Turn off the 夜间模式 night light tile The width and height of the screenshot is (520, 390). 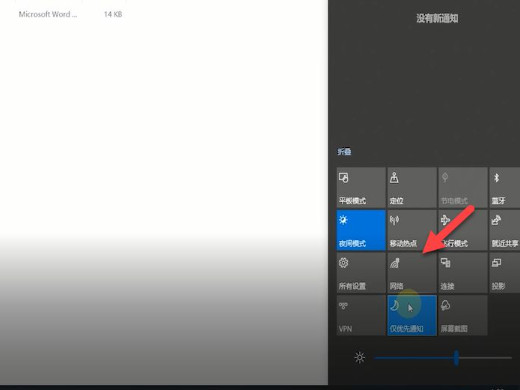(361, 230)
